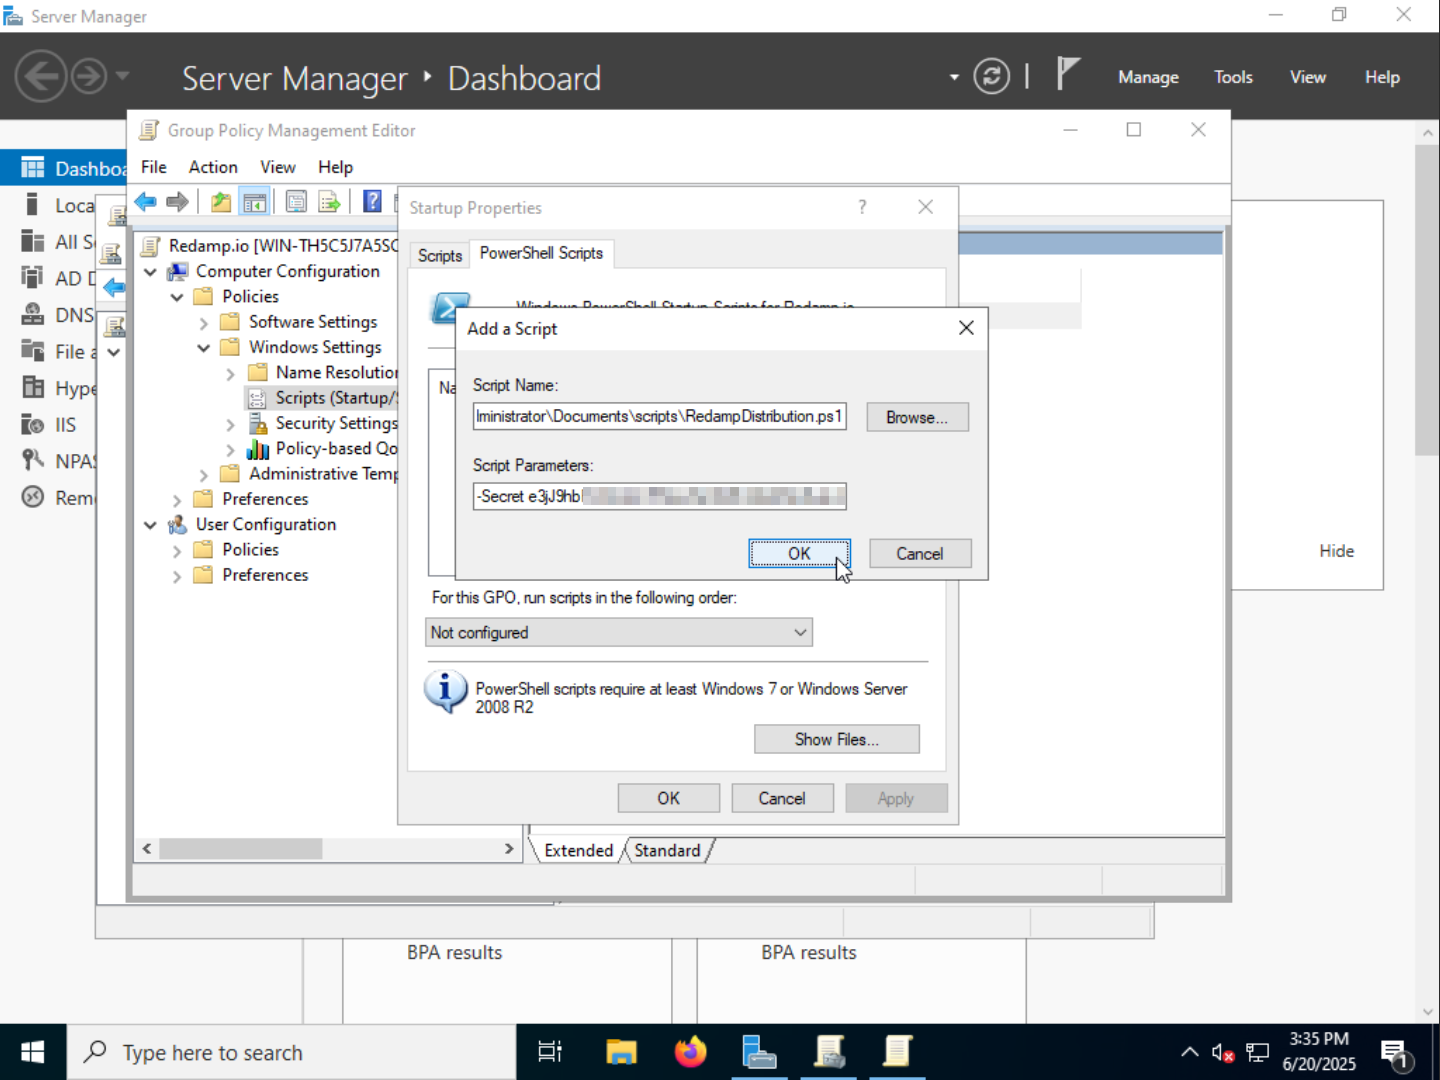Screen dimensions: 1440x1080
Task: Click the Hide link in Server Manager
Action: (1336, 551)
